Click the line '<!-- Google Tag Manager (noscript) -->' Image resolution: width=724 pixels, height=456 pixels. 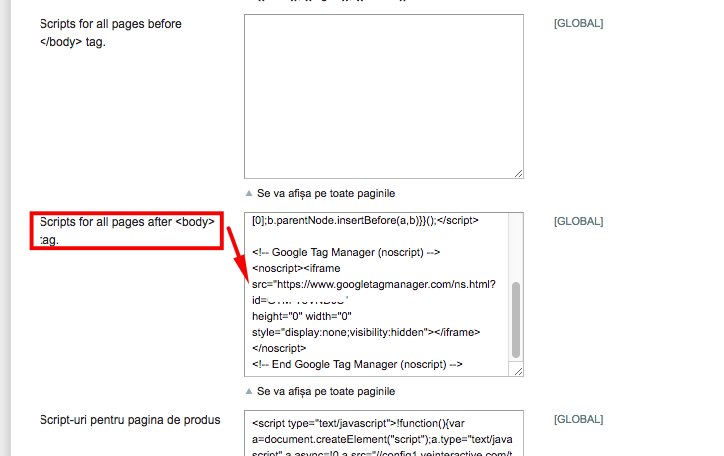click(346, 252)
